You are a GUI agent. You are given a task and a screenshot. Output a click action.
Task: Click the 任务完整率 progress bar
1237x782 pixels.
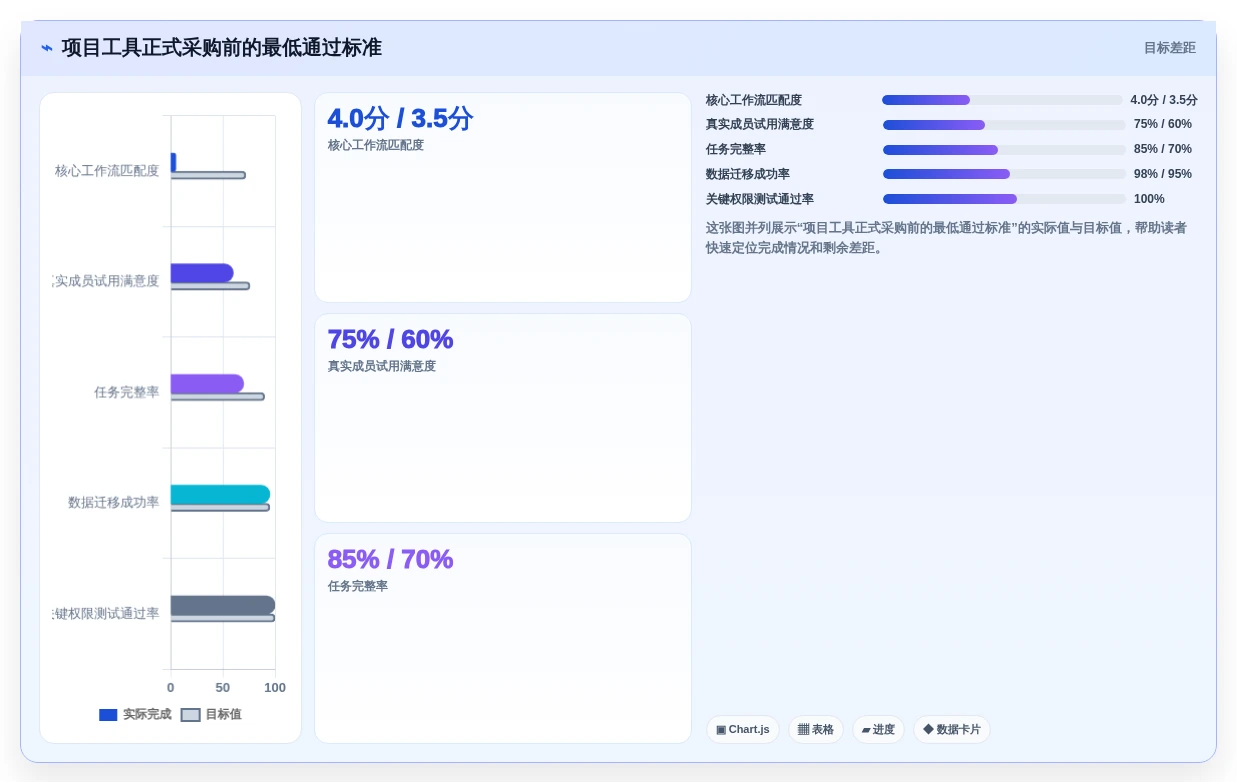pyautogui.click(x=1004, y=150)
